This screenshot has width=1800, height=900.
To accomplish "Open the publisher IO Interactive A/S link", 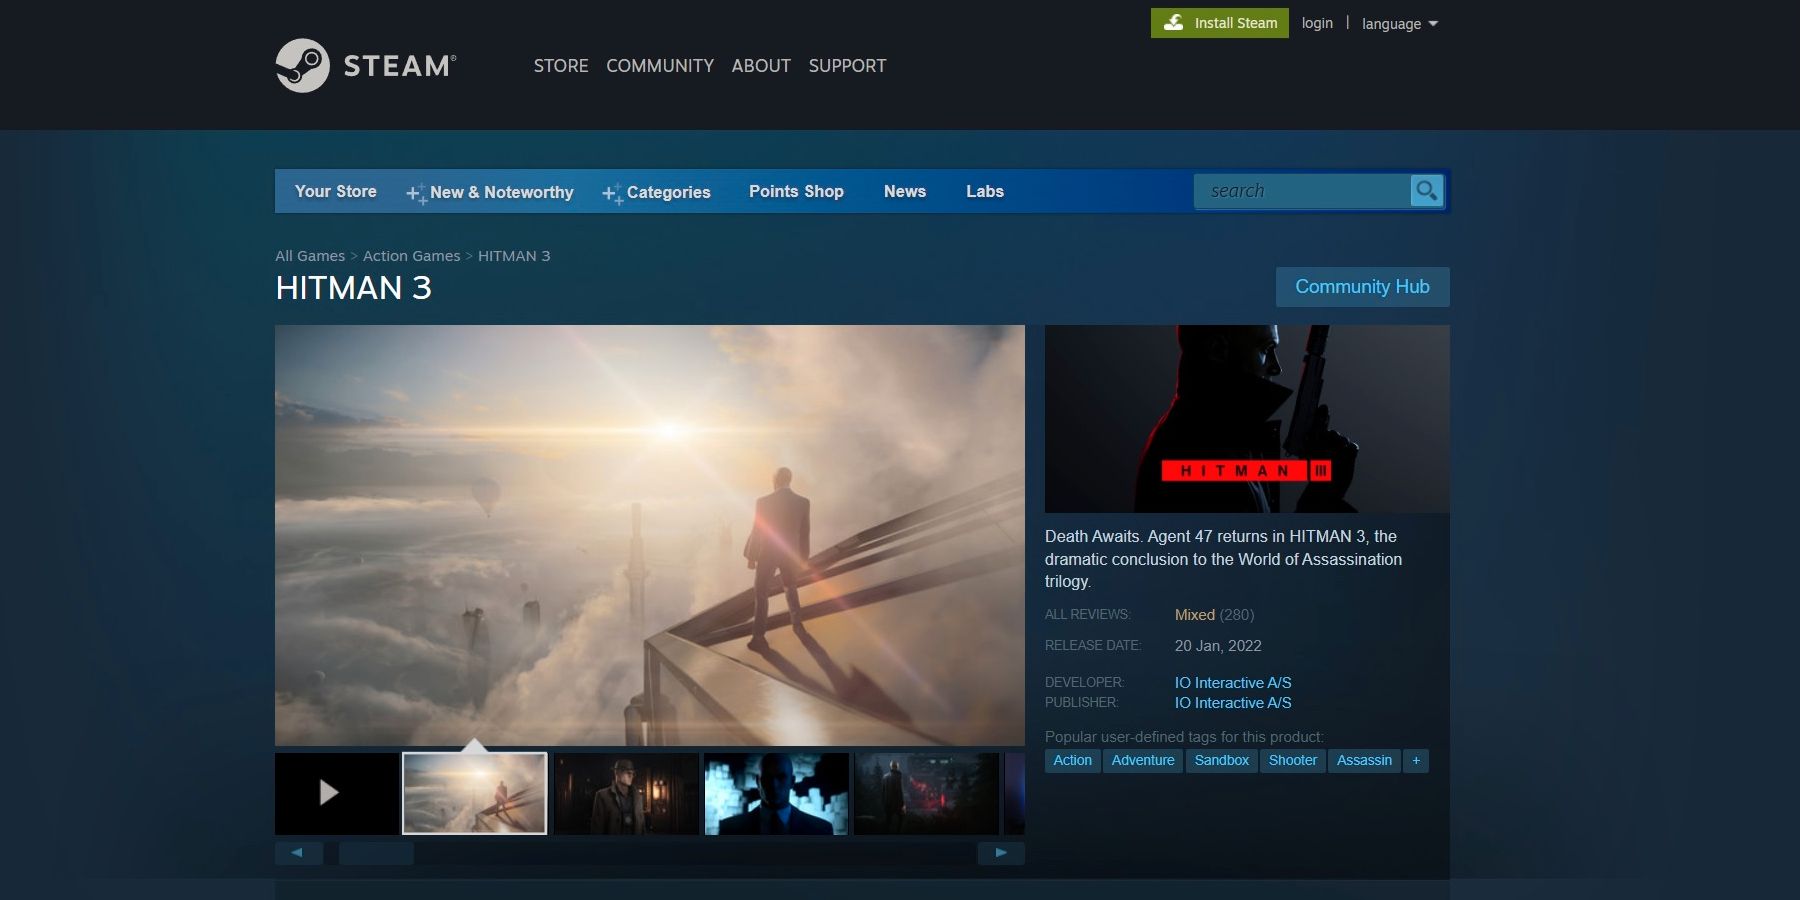I will [x=1233, y=703].
